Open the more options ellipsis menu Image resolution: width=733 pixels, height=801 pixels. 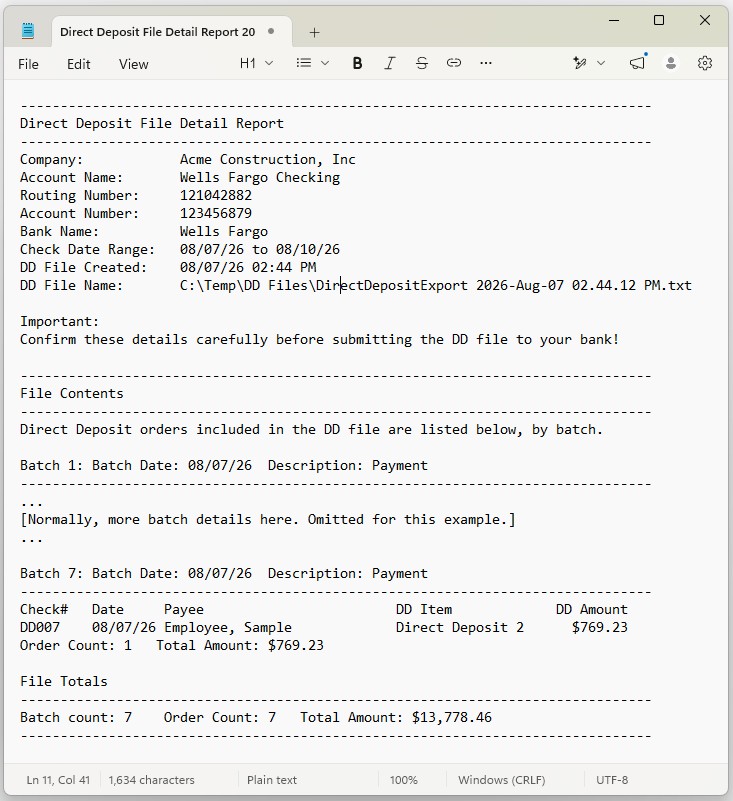[x=486, y=63]
